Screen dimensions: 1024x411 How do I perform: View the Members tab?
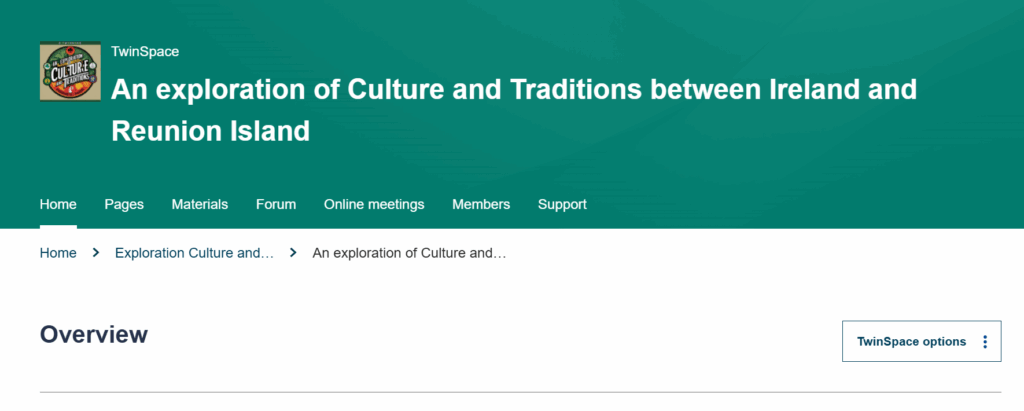481,204
